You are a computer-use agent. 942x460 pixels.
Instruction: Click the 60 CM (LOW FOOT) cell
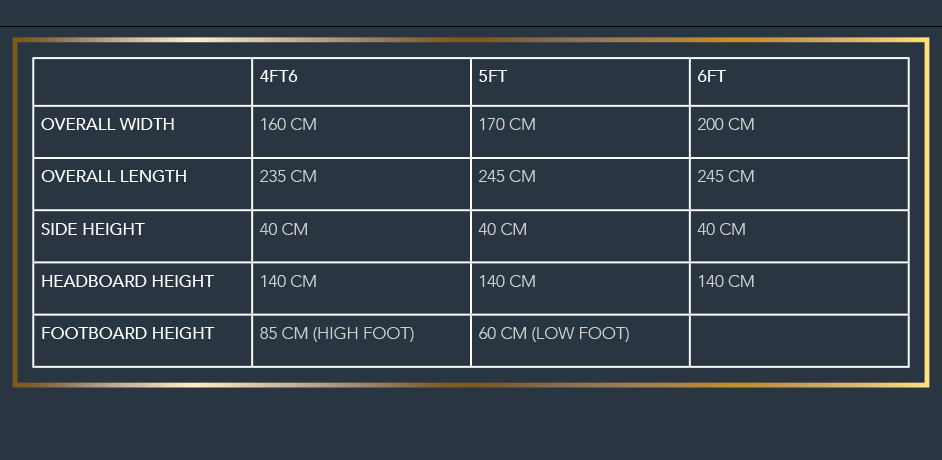[x=554, y=334]
